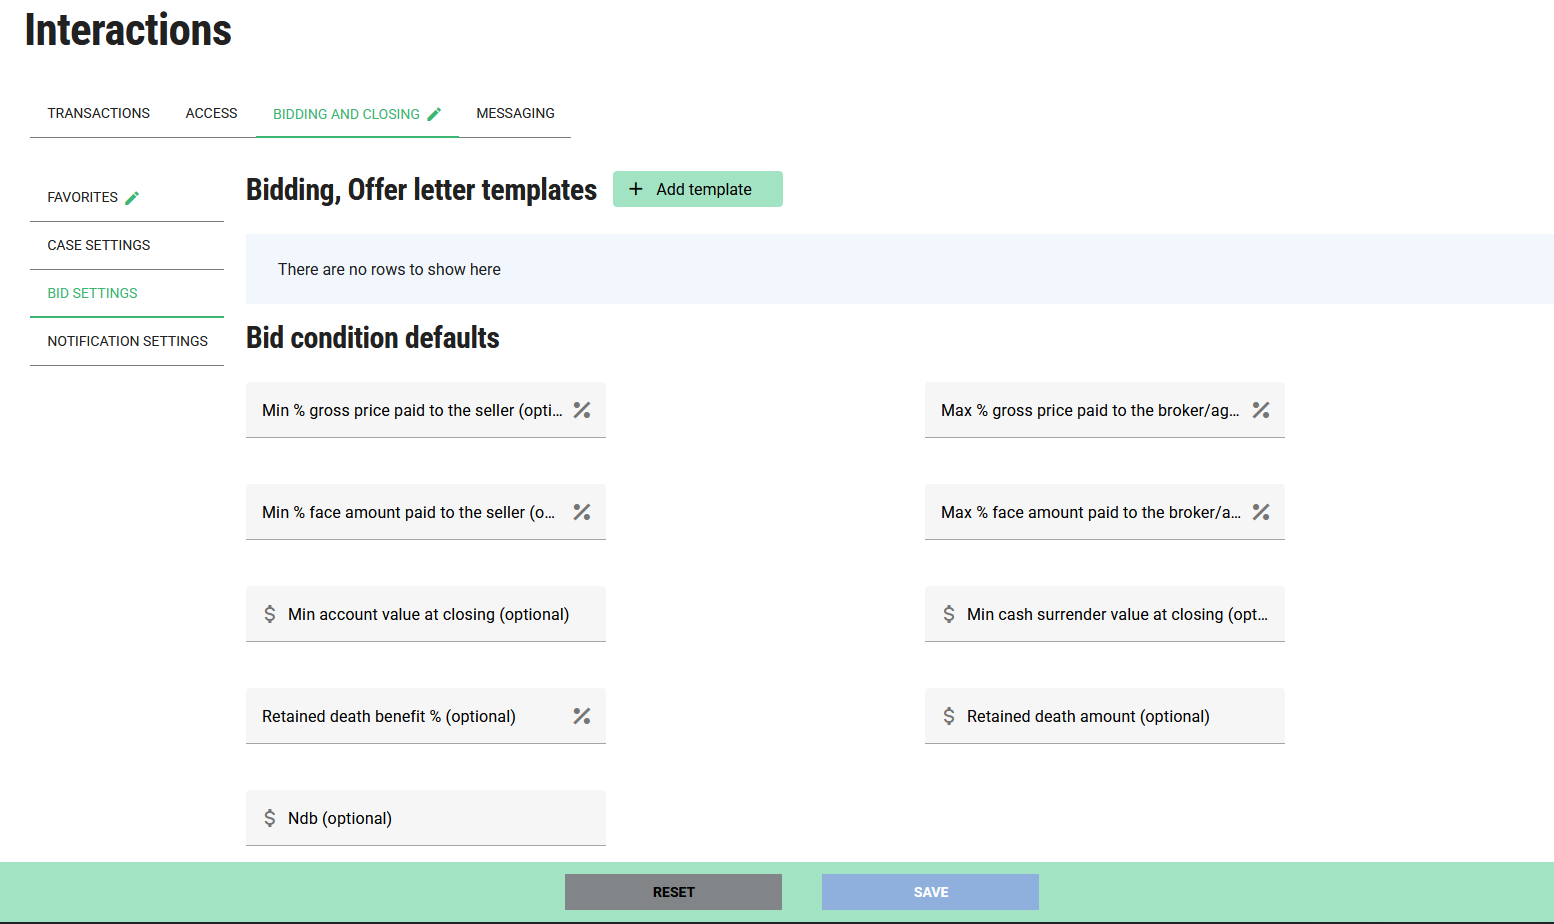Click dollar icon in Ndb field
1554x924 pixels.
270,818
